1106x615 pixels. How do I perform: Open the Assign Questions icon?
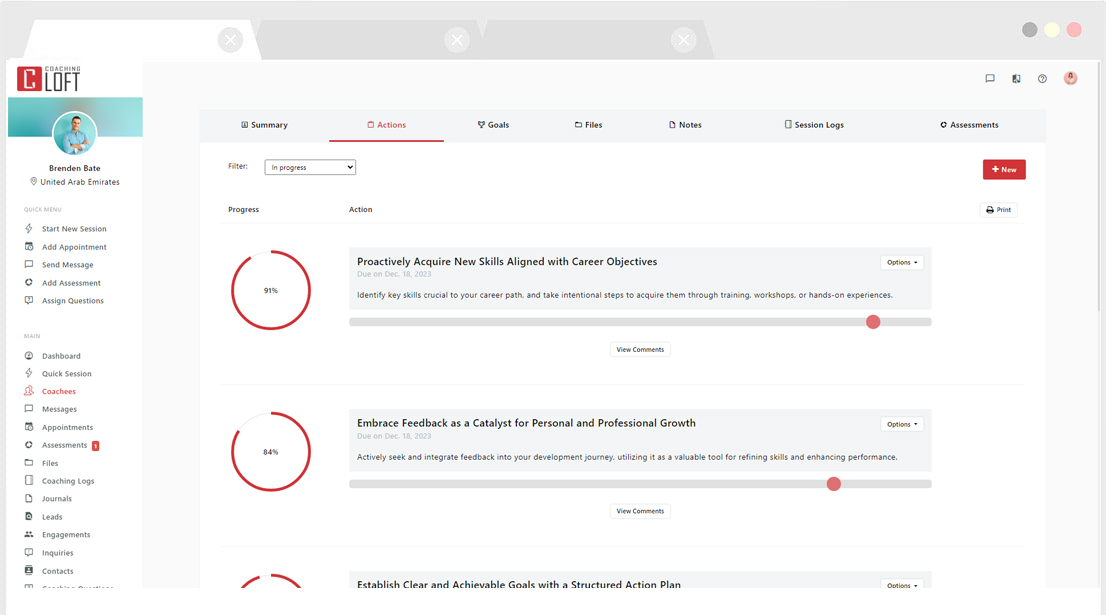coord(29,300)
